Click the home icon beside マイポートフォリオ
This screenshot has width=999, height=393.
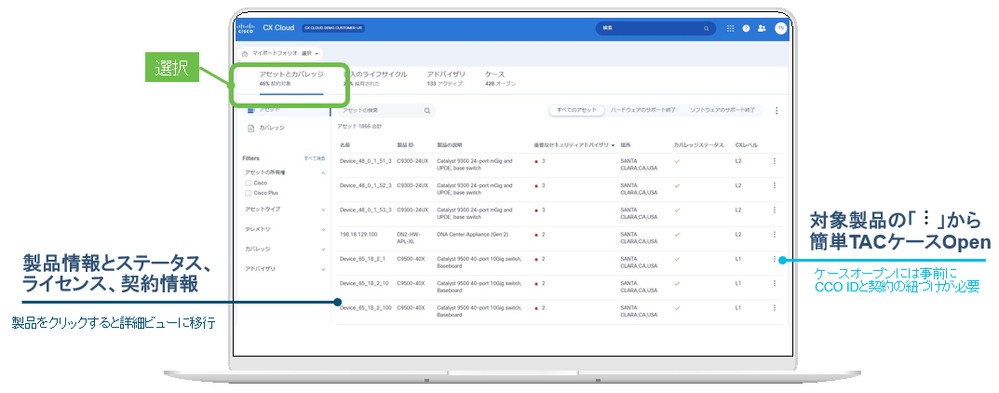coord(245,54)
